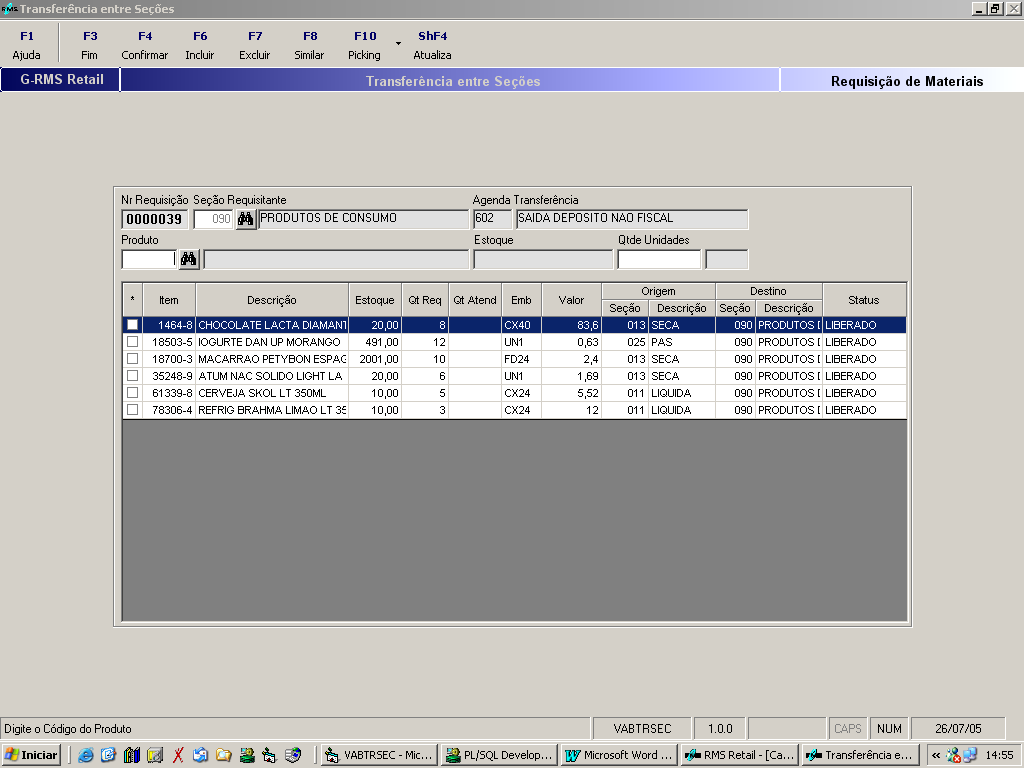The width and height of the screenshot is (1024, 768).
Task: Select CERVEJA SKOL LT 350ML description cell
Action: [272, 392]
